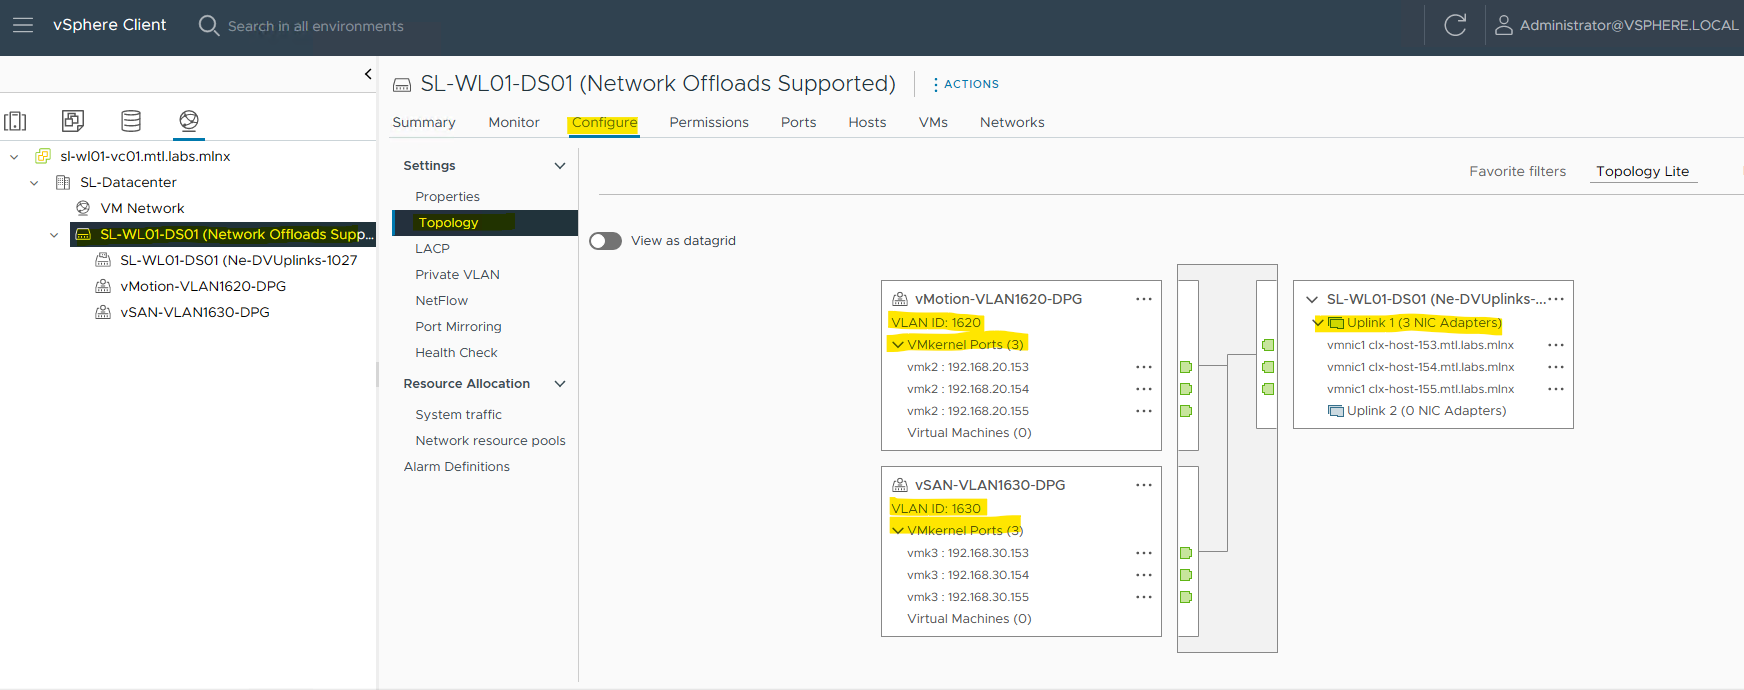Collapse the Resource Allocation section chevron
This screenshot has width=1744, height=690.
[x=560, y=384]
